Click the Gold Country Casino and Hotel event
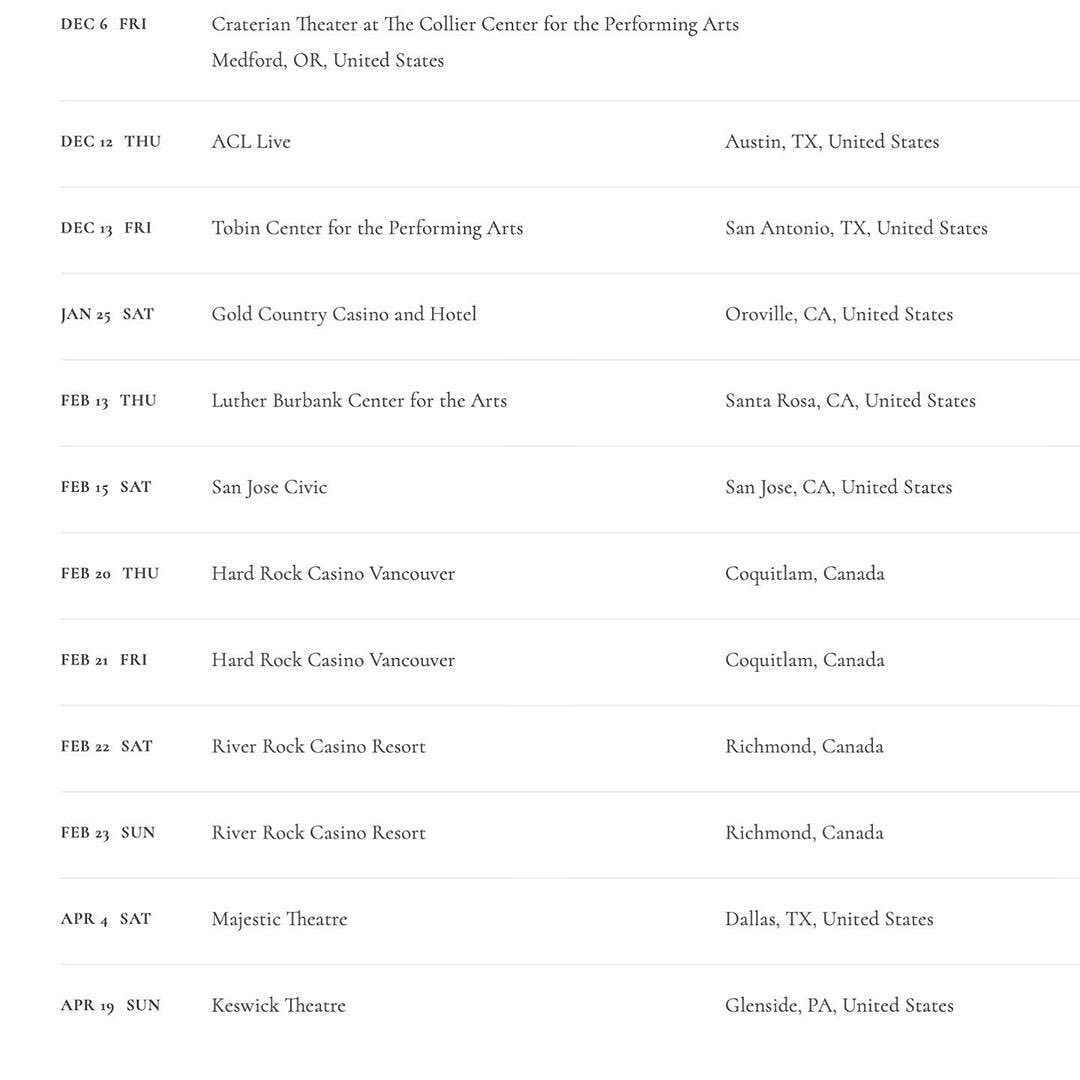The height and width of the screenshot is (1080, 1080). [344, 315]
